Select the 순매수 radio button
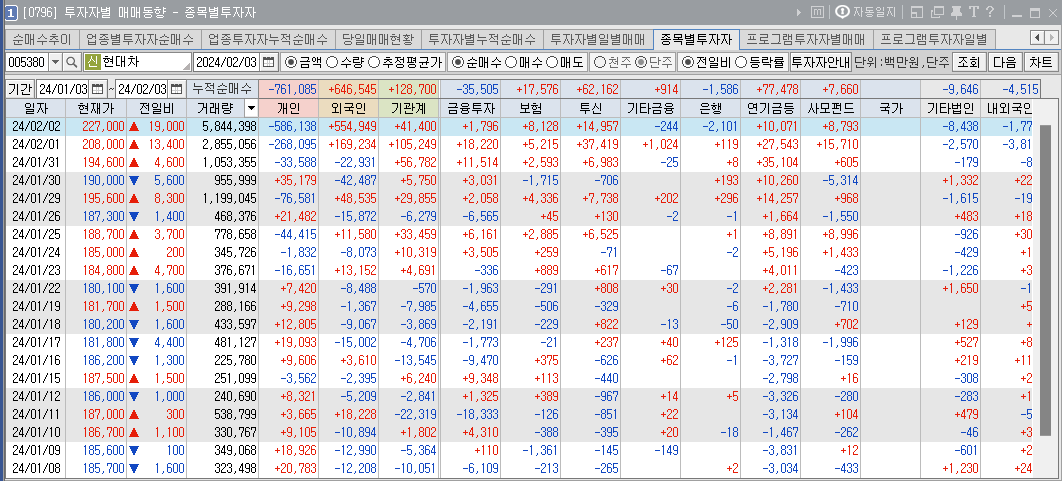Viewport: 1062px width, 481px height. click(x=458, y=62)
